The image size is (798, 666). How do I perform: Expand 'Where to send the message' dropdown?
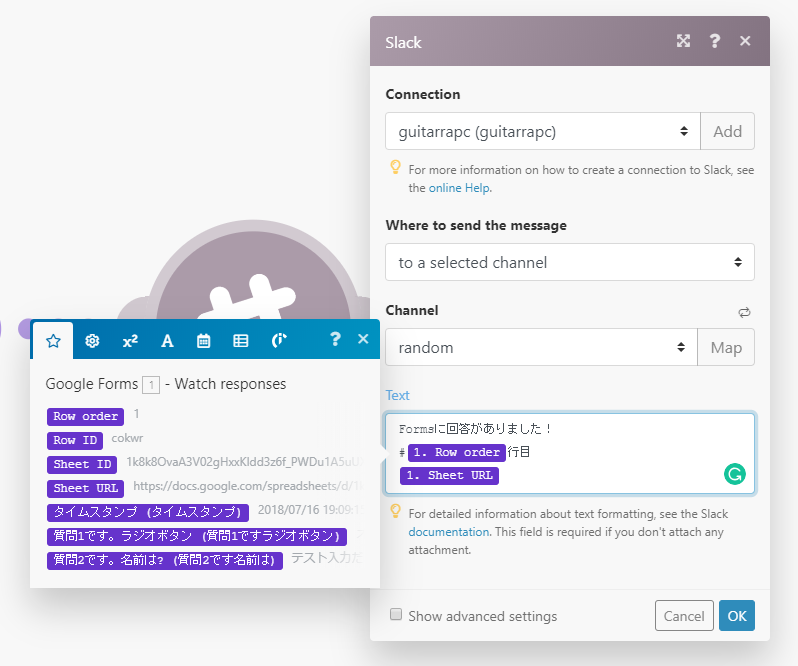[569, 262]
